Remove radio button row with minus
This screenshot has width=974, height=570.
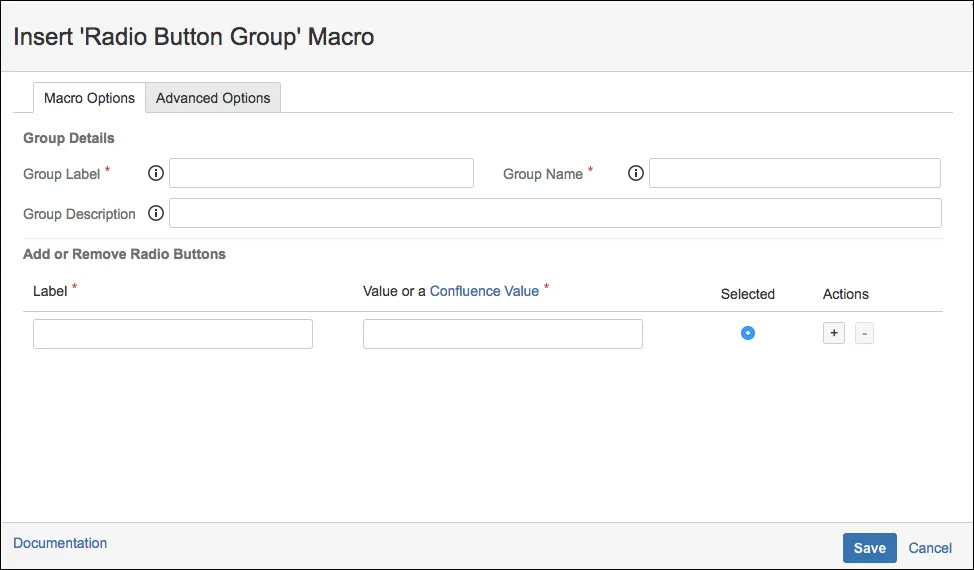point(864,333)
